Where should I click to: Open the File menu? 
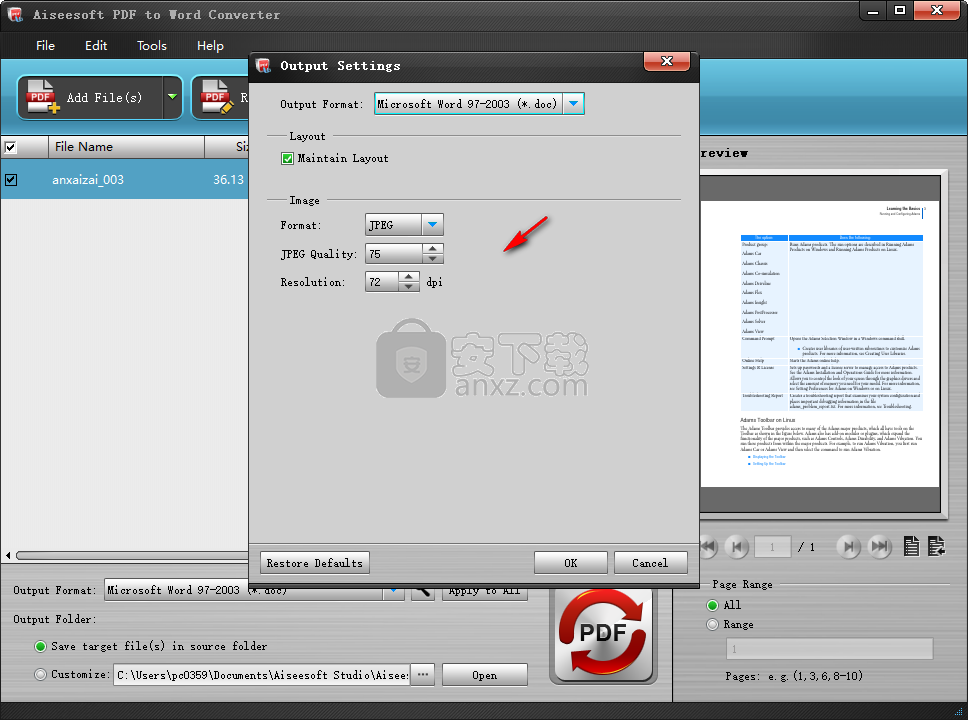point(45,46)
